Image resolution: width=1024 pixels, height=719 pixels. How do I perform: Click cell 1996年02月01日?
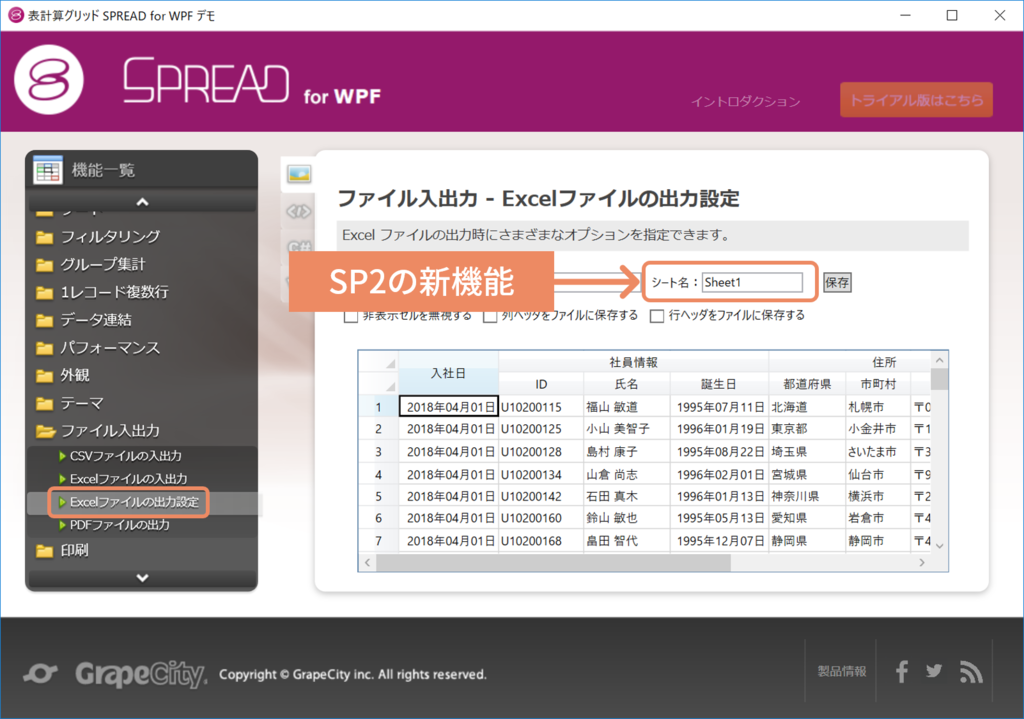[719, 474]
